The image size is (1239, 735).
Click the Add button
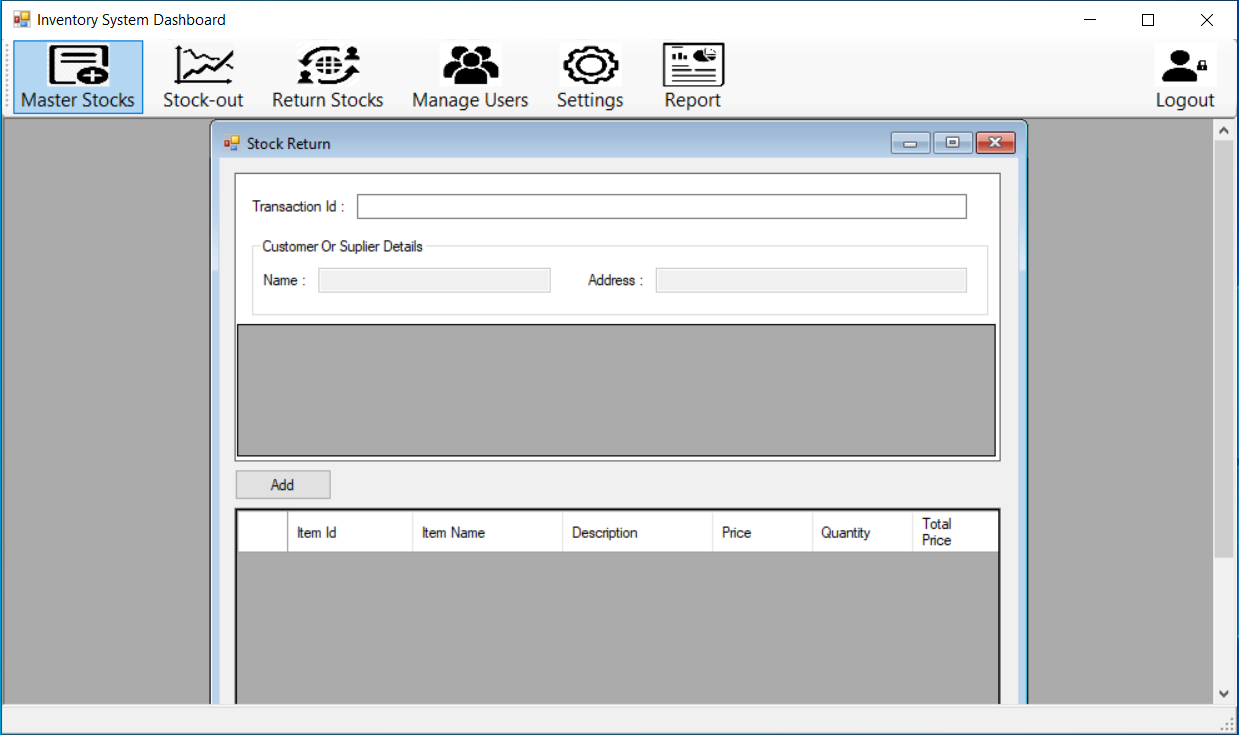(x=283, y=485)
